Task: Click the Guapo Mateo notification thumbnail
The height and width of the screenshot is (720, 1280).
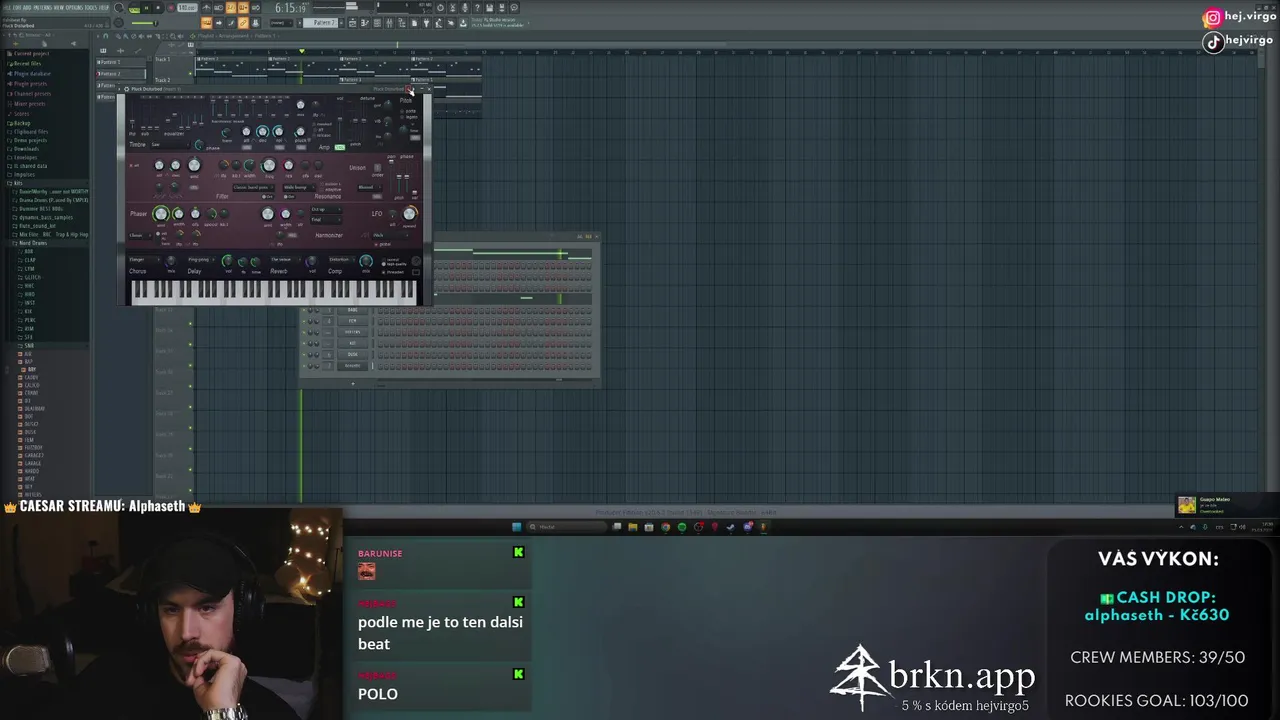Action: click(1187, 505)
